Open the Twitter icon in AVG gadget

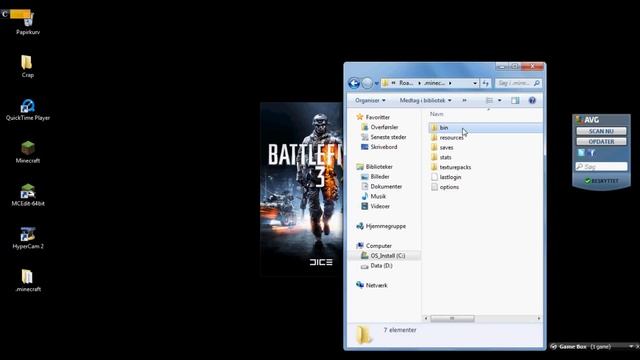pyautogui.click(x=581, y=153)
